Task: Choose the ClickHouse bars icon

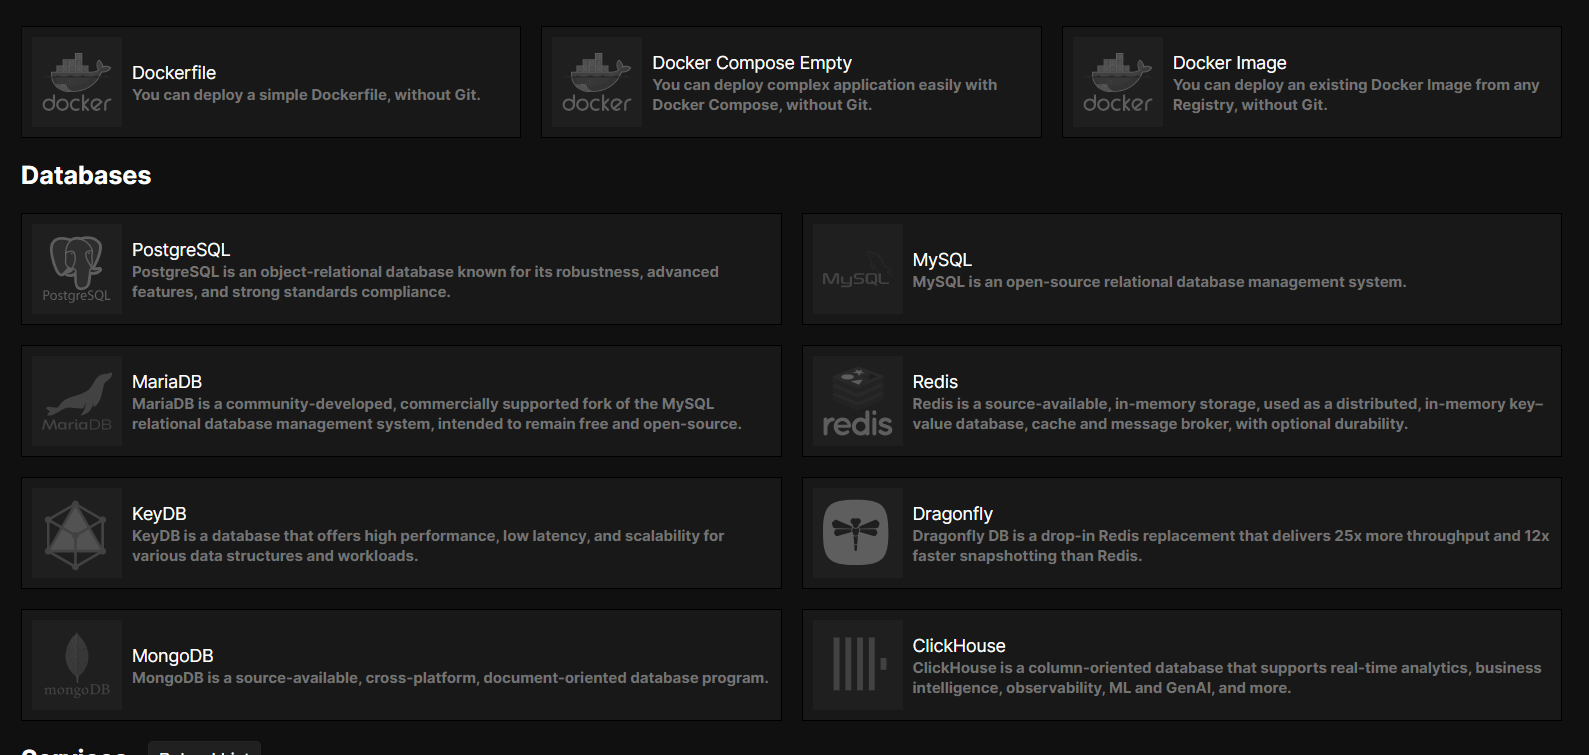Action: [857, 665]
